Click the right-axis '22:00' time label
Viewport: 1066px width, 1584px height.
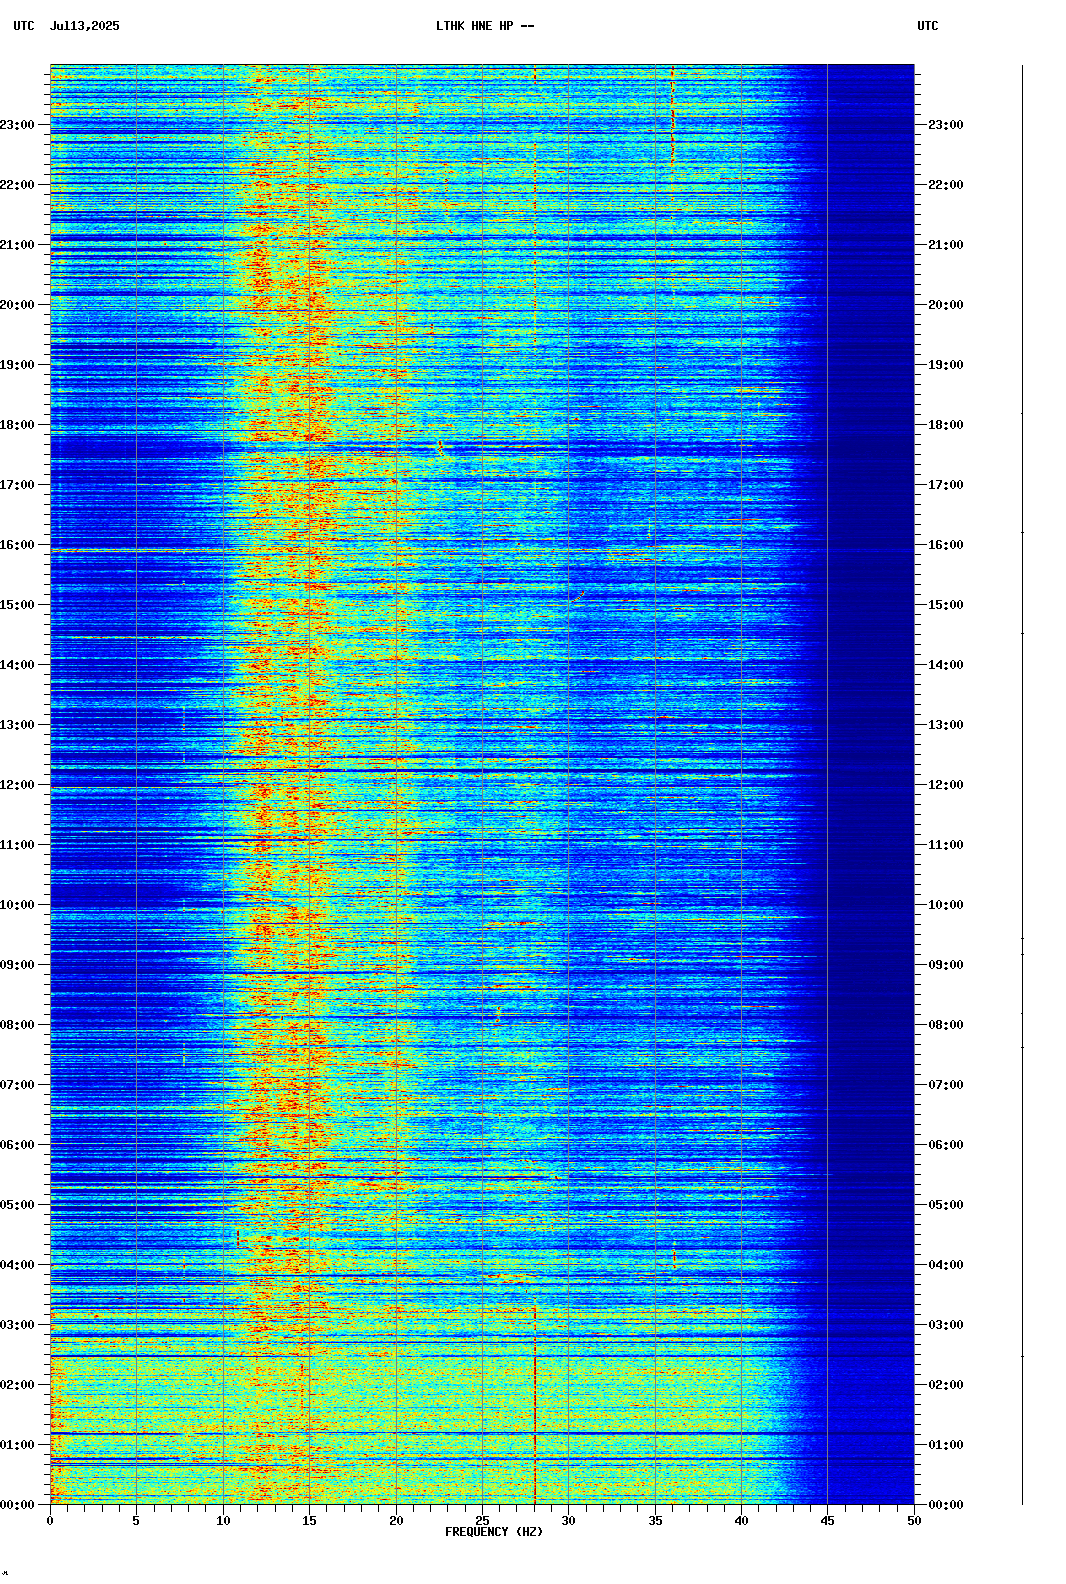pos(946,185)
